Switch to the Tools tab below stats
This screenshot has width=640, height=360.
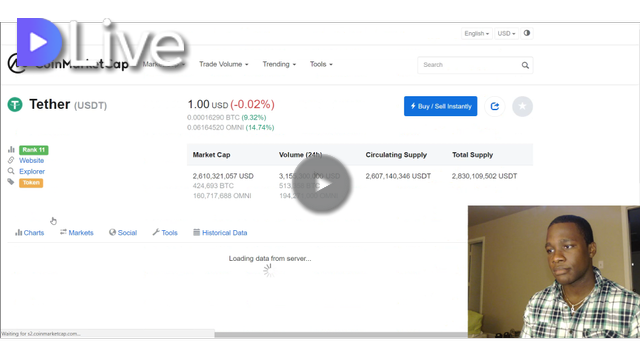(165, 233)
